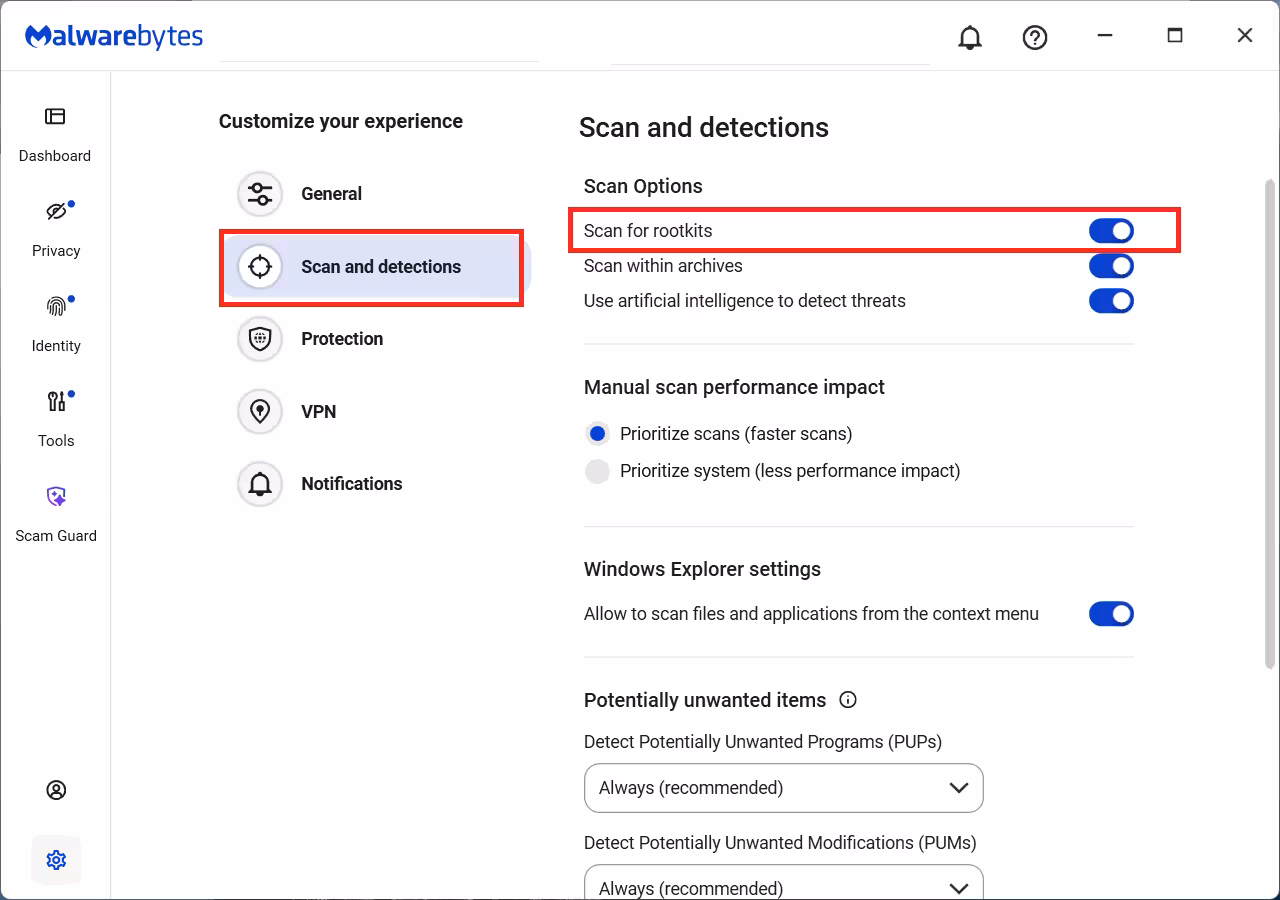
Task: Click Manual scan performance impact heading
Action: click(734, 387)
